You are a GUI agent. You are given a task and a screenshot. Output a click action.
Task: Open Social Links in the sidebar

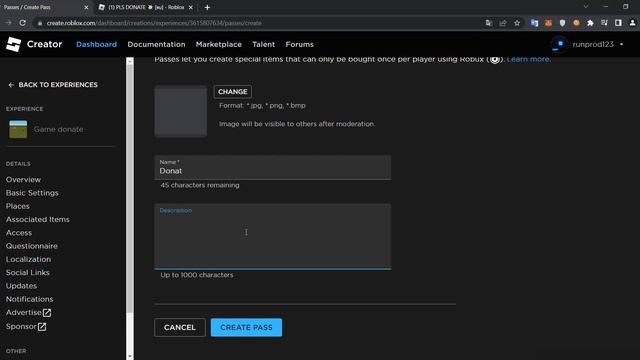28,273
